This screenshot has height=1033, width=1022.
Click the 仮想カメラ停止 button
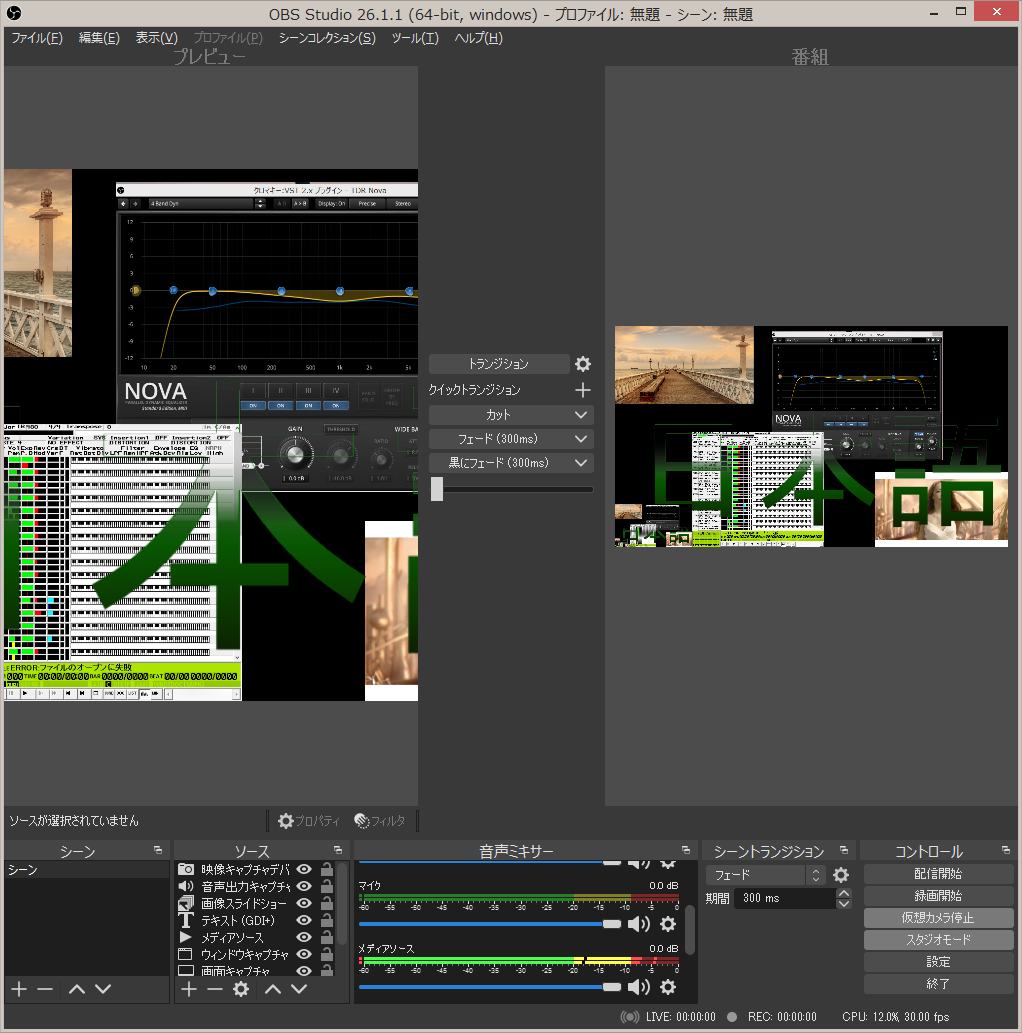tap(938, 918)
